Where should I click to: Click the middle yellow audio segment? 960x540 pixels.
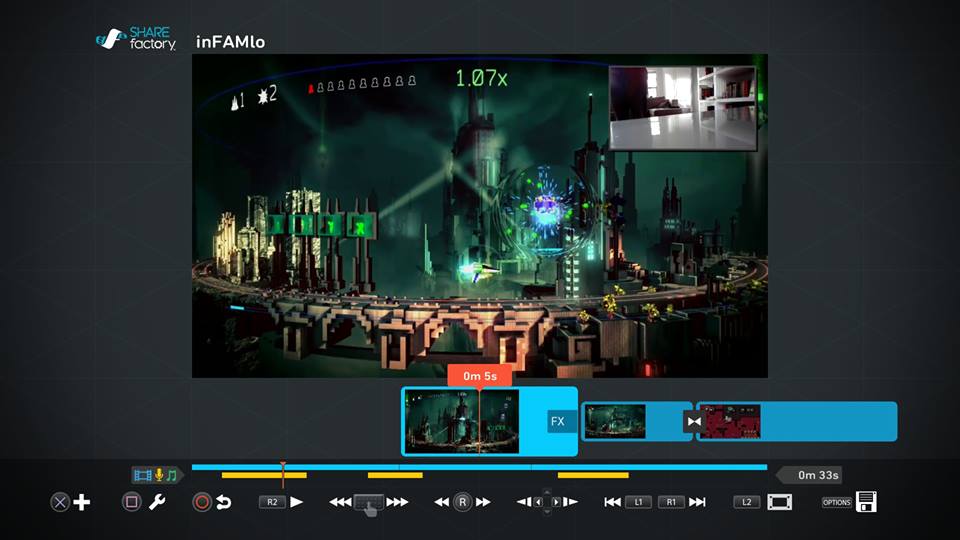click(395, 475)
